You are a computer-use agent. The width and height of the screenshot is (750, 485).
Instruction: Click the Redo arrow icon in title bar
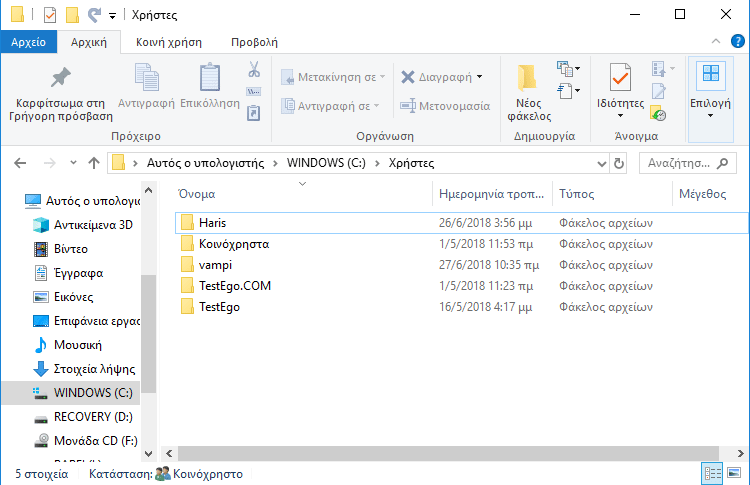coord(94,15)
